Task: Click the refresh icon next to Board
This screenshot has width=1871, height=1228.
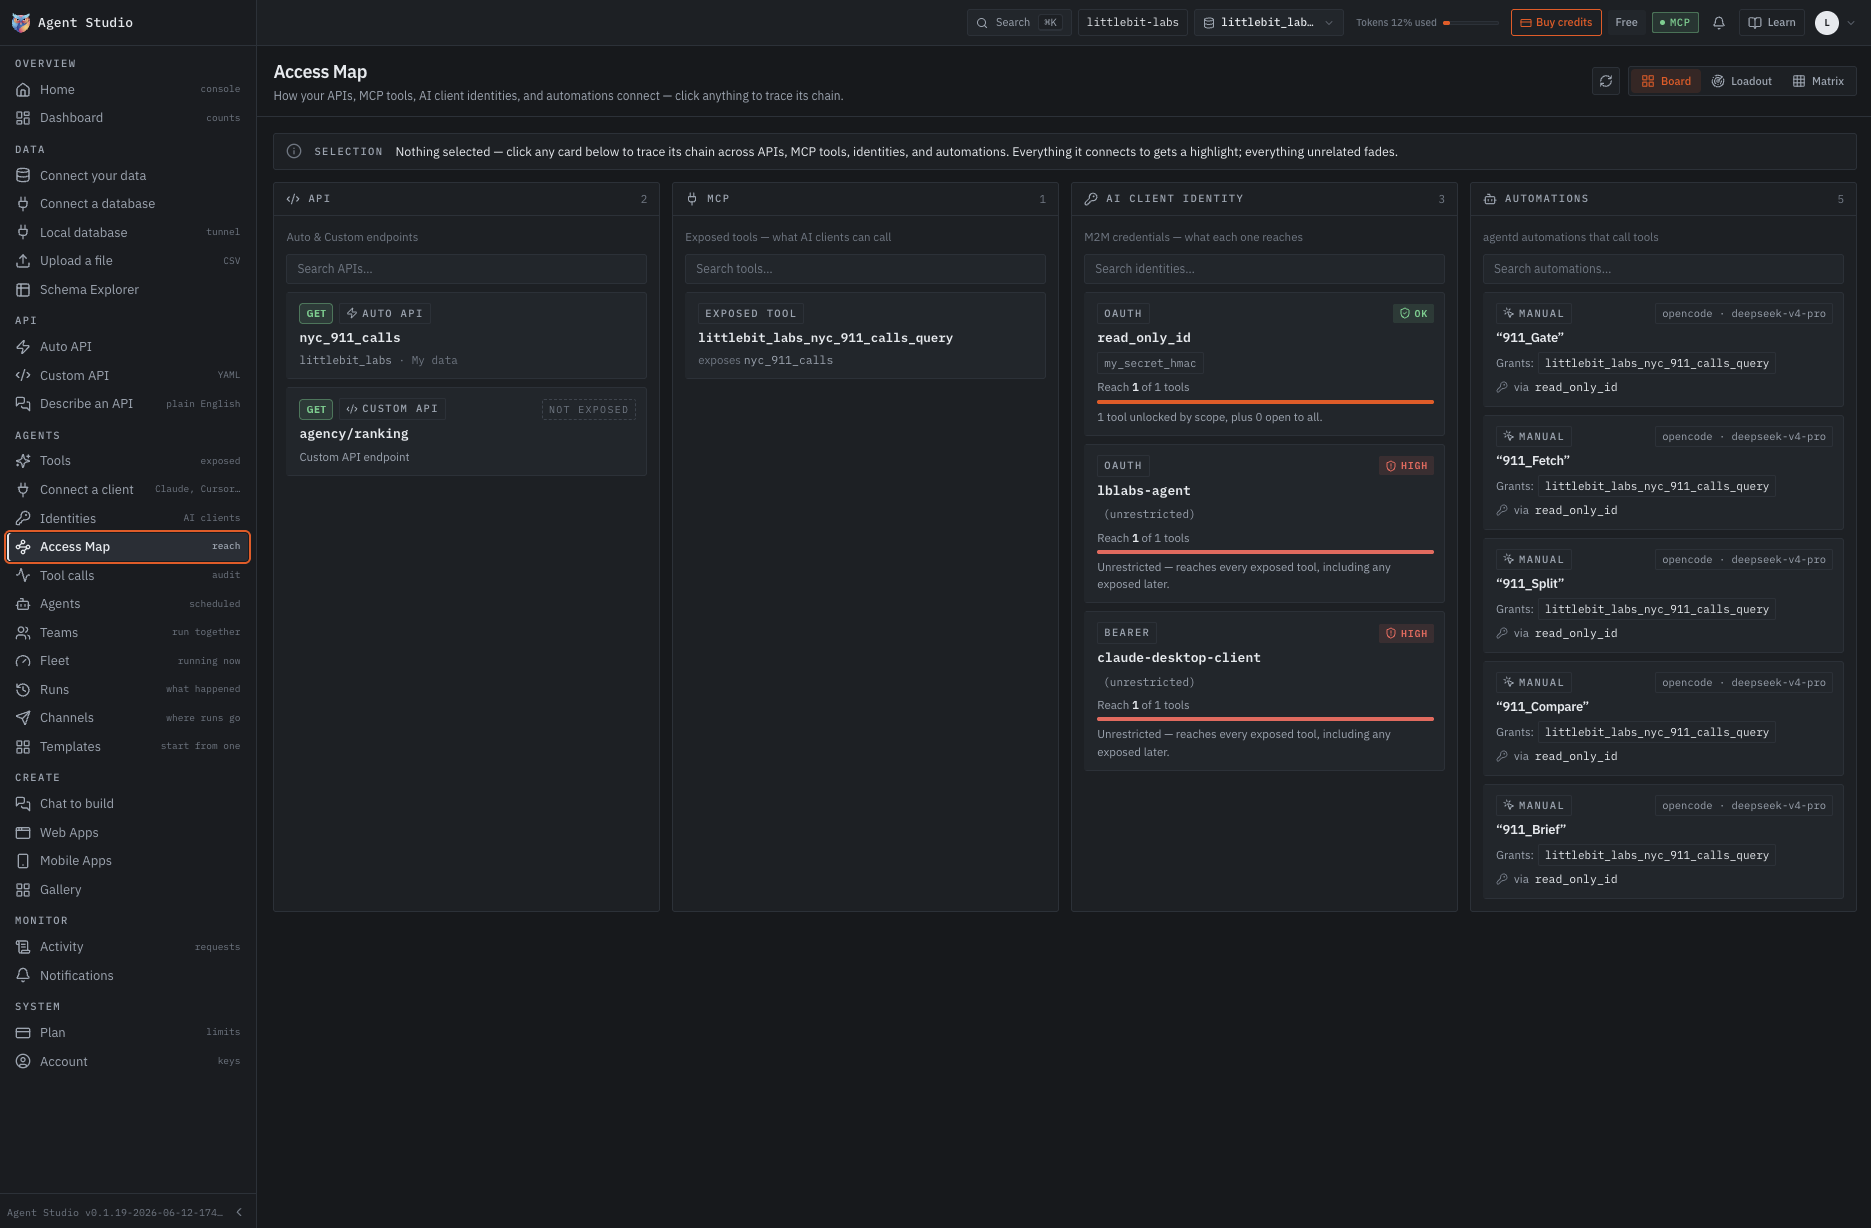Action: 1606,81
